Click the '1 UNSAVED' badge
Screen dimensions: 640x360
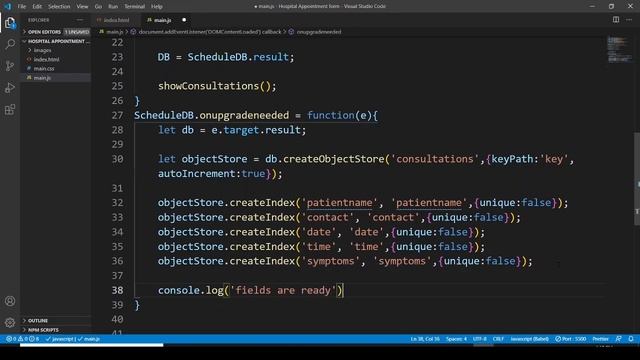[77, 32]
